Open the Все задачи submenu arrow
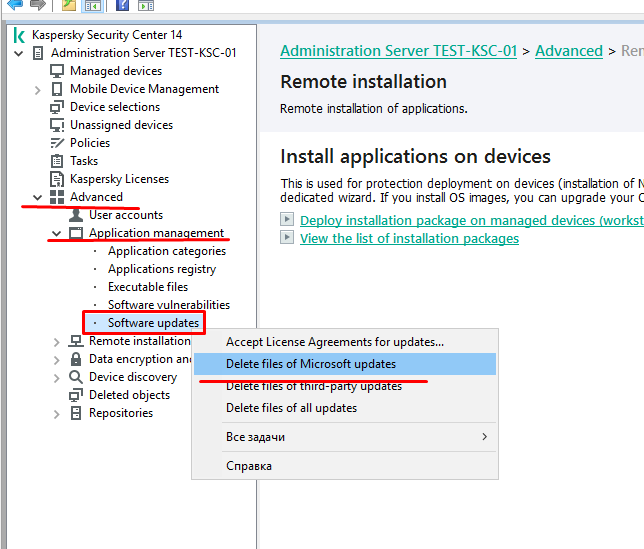Image resolution: width=644 pixels, height=549 pixels. coord(485,436)
